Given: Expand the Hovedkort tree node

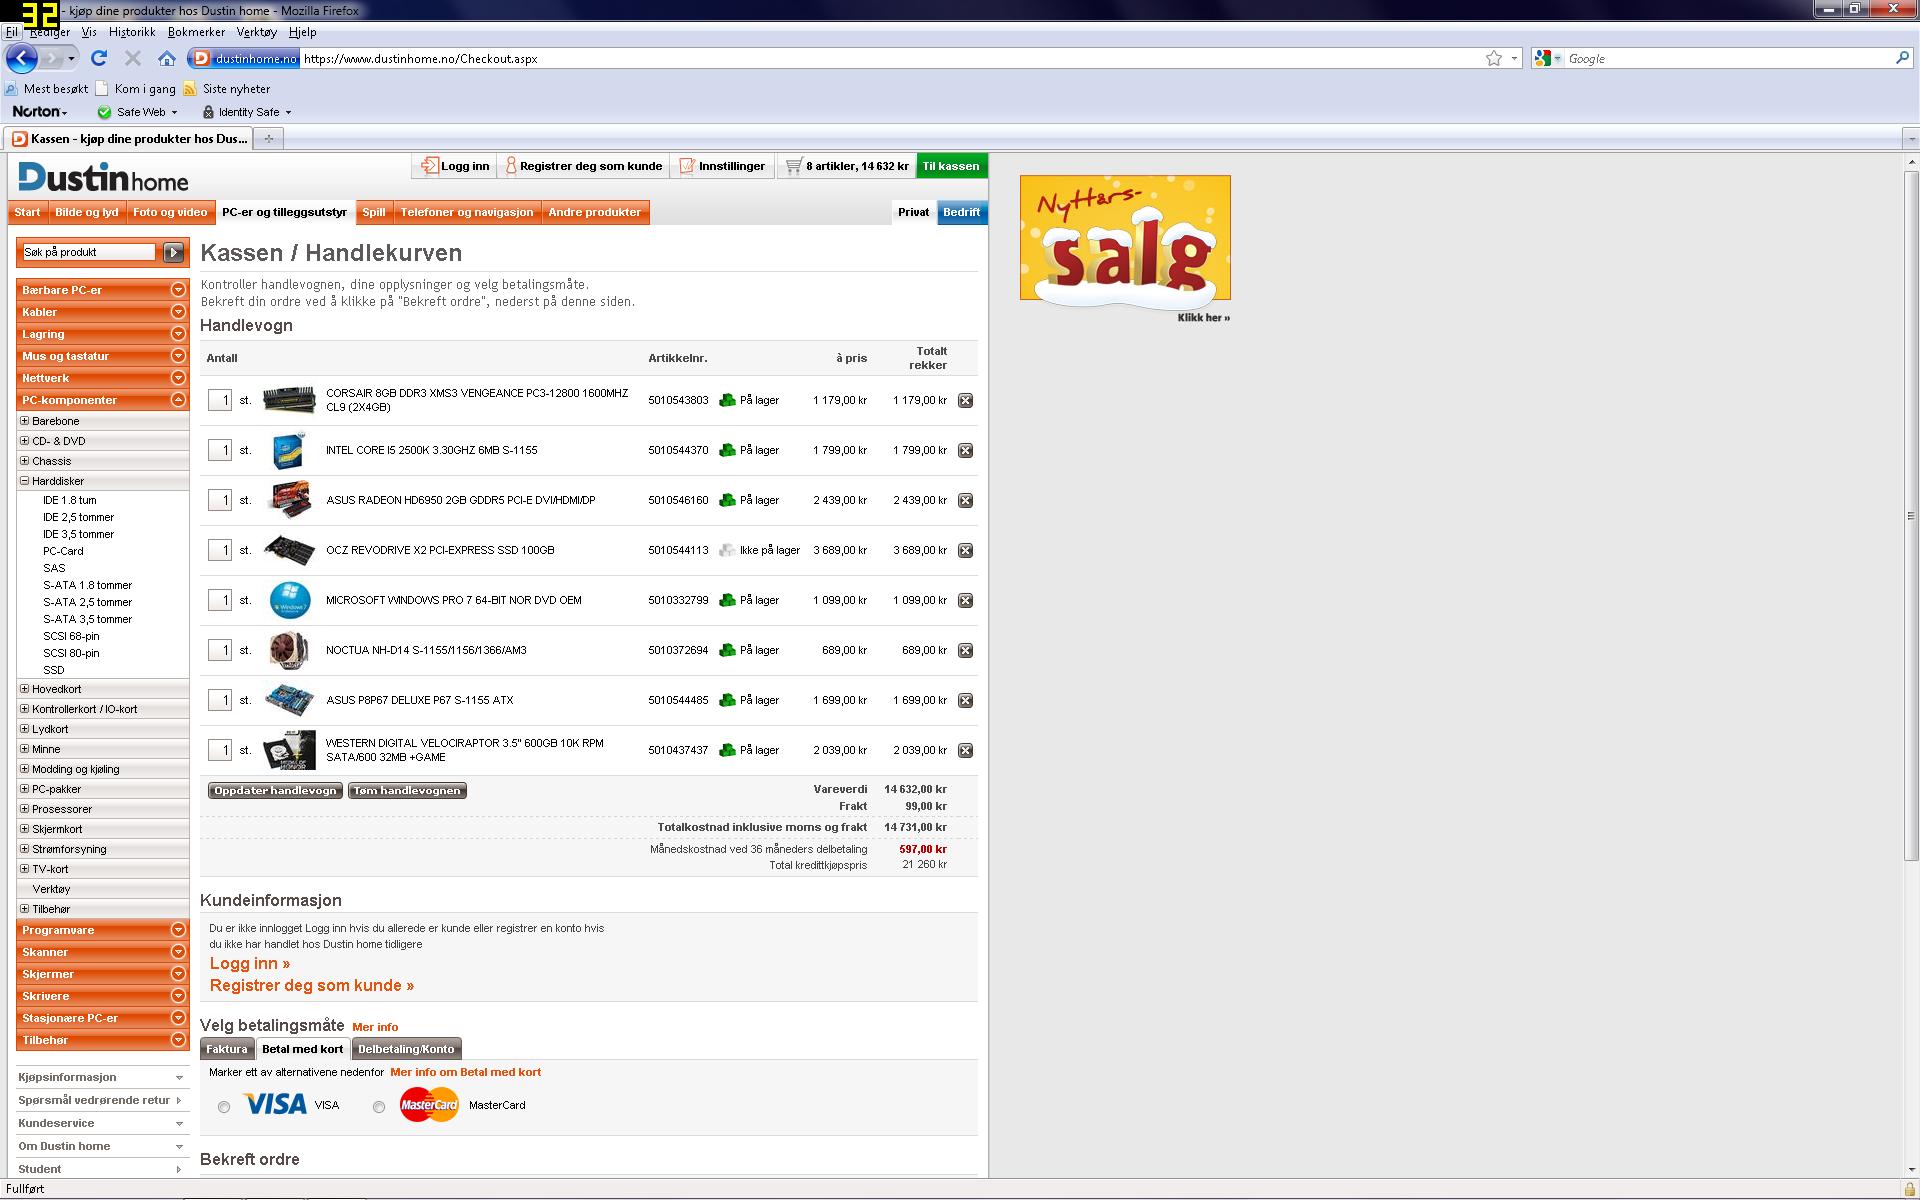Looking at the screenshot, I should [25, 689].
